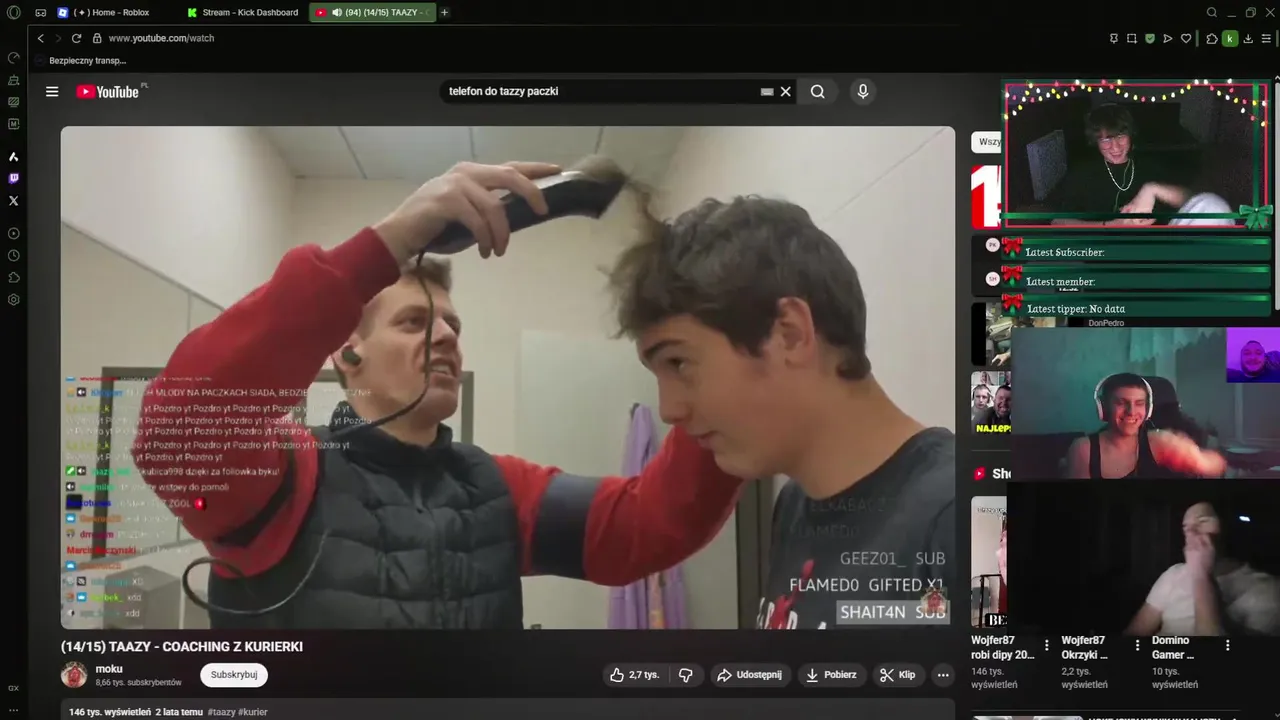Screen dimensions: 1280x720
Task: Open the Opera GX main menu logo
Action: click(13, 12)
